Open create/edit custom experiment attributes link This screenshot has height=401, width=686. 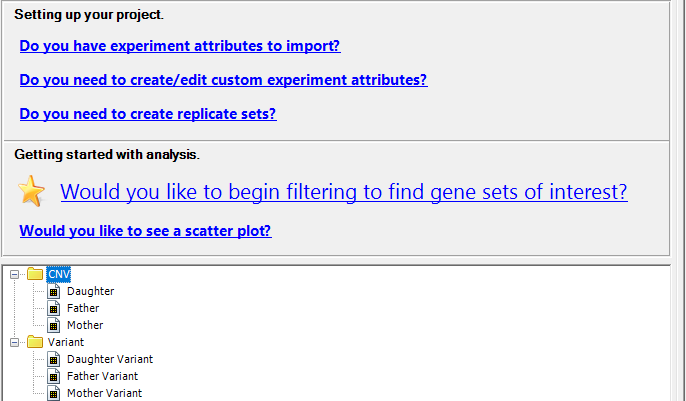pos(224,80)
